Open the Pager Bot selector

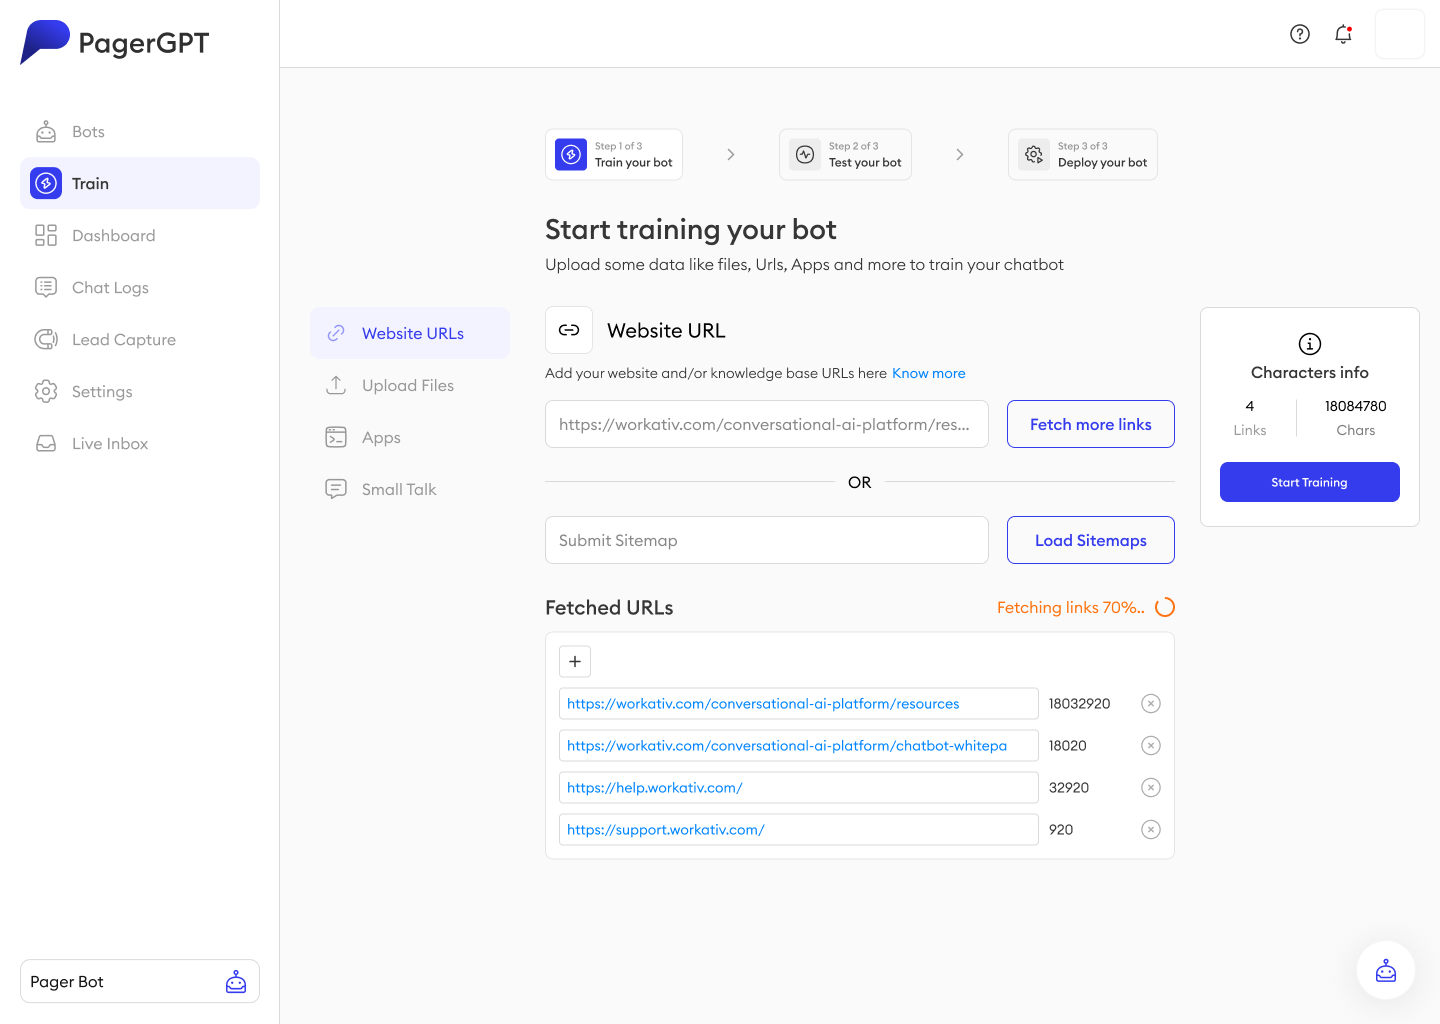(140, 981)
